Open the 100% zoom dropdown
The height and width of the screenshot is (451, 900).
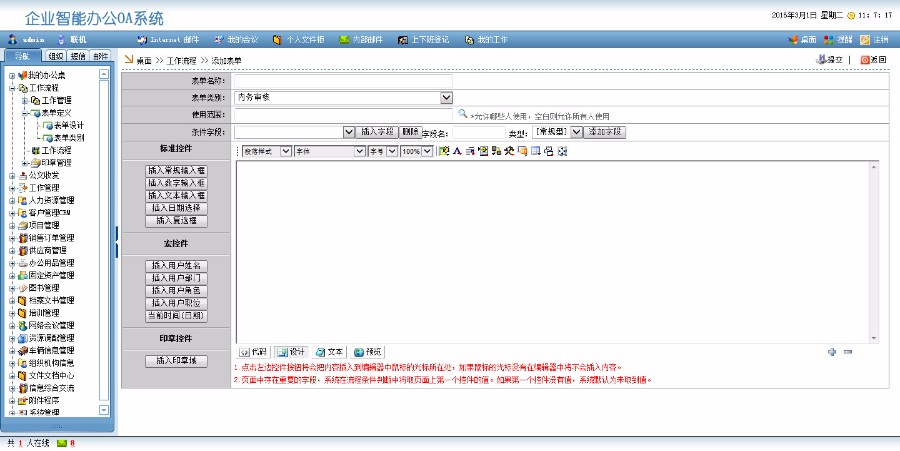coord(416,151)
